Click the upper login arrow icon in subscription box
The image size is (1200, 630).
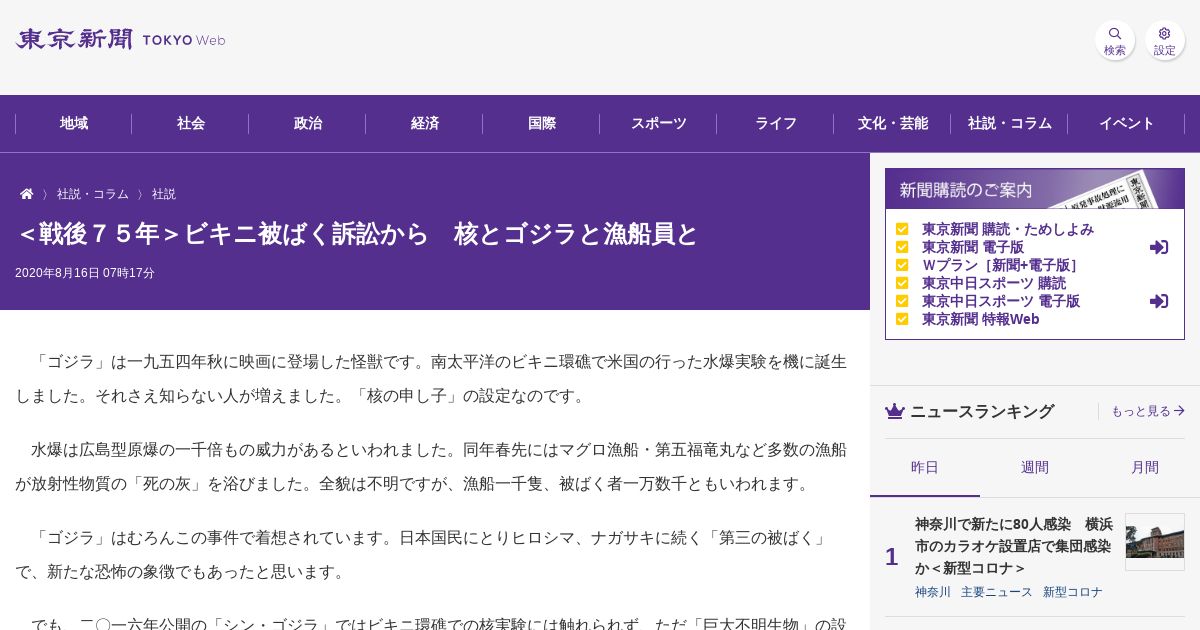pos(1159,247)
